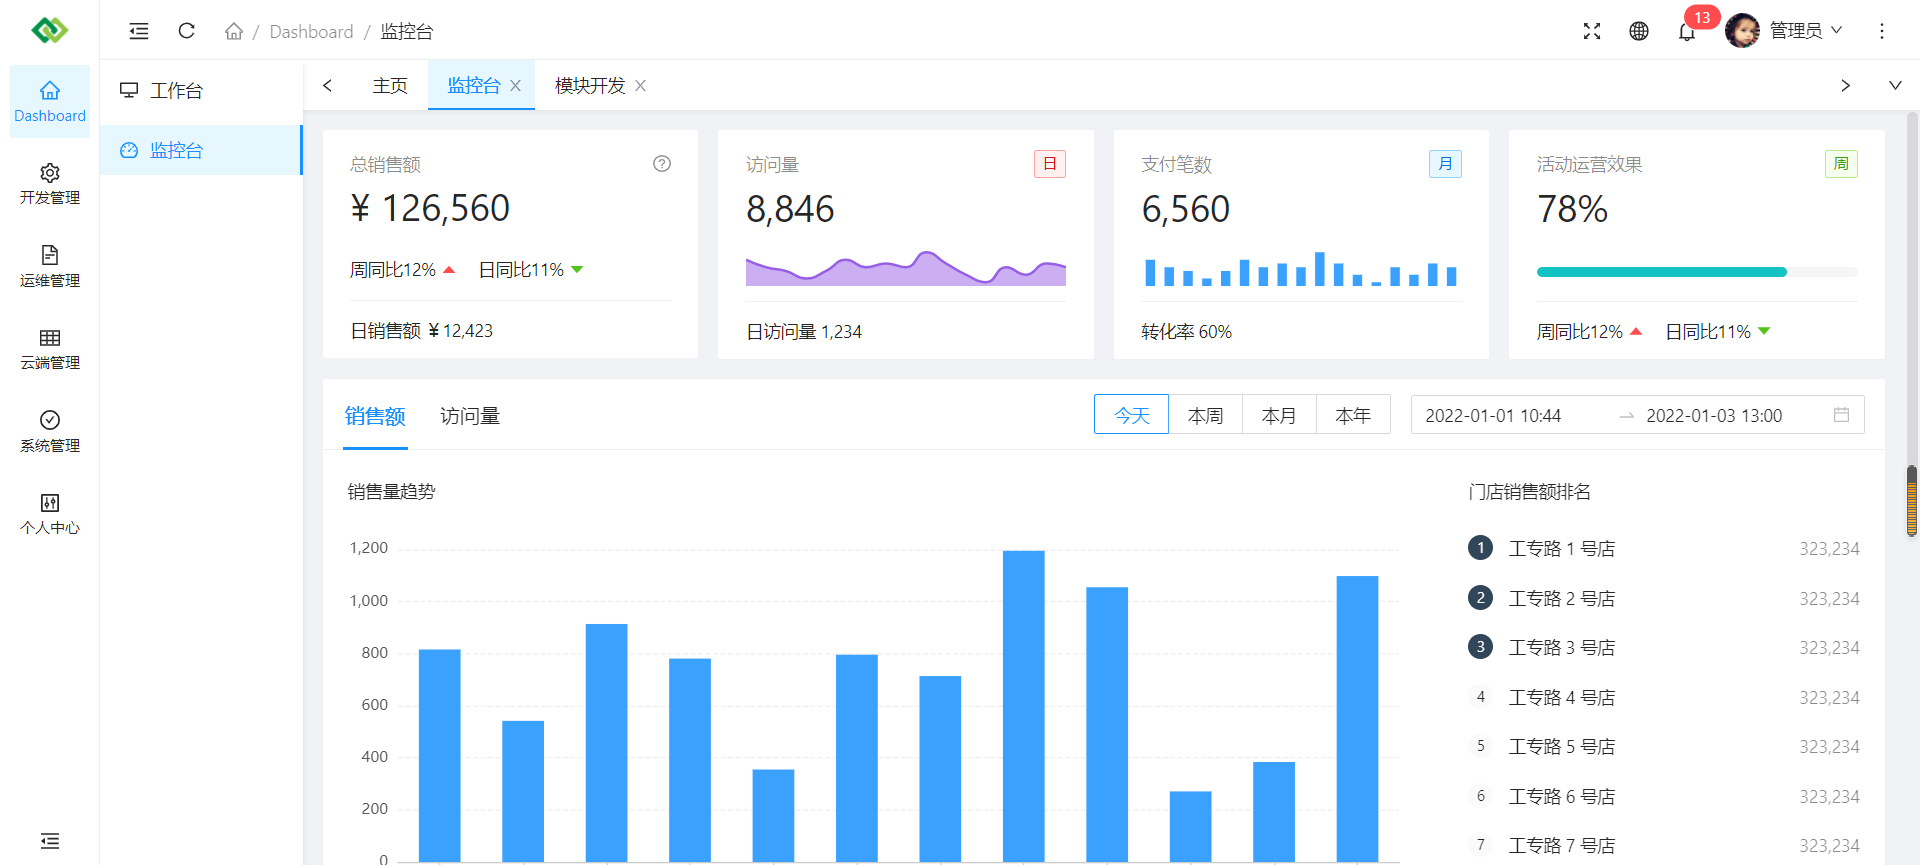1920x865 pixels.
Task: Click the tallest bar in 销售量趋势 chart
Action: 1024,705
